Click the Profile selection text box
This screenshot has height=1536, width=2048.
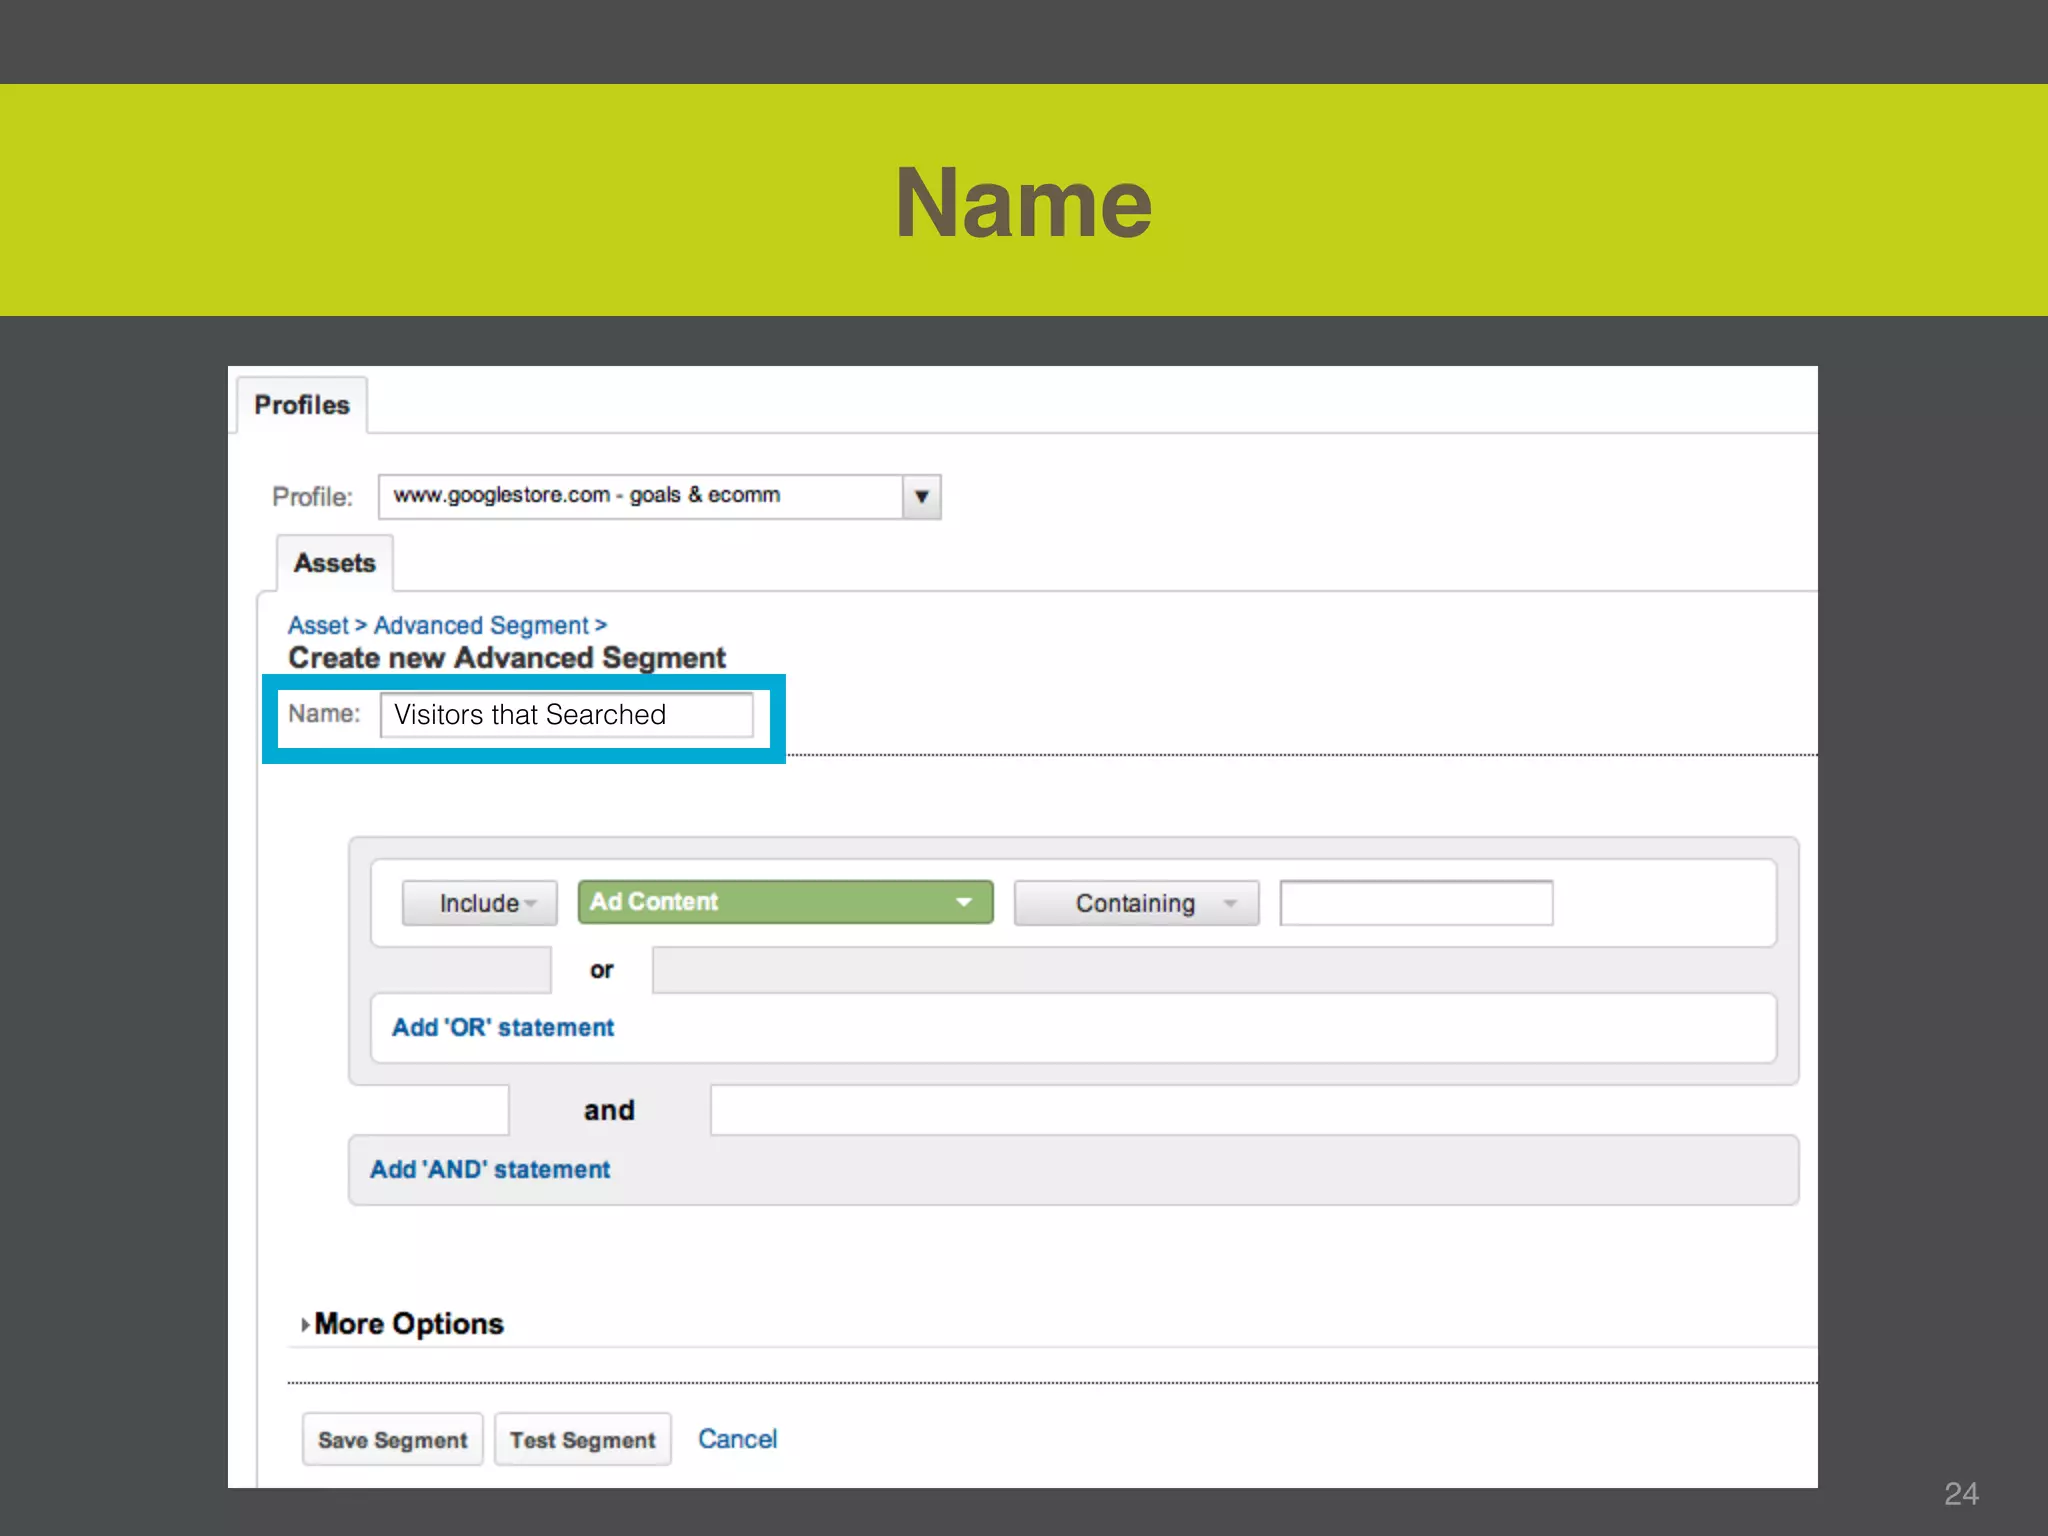(x=640, y=496)
